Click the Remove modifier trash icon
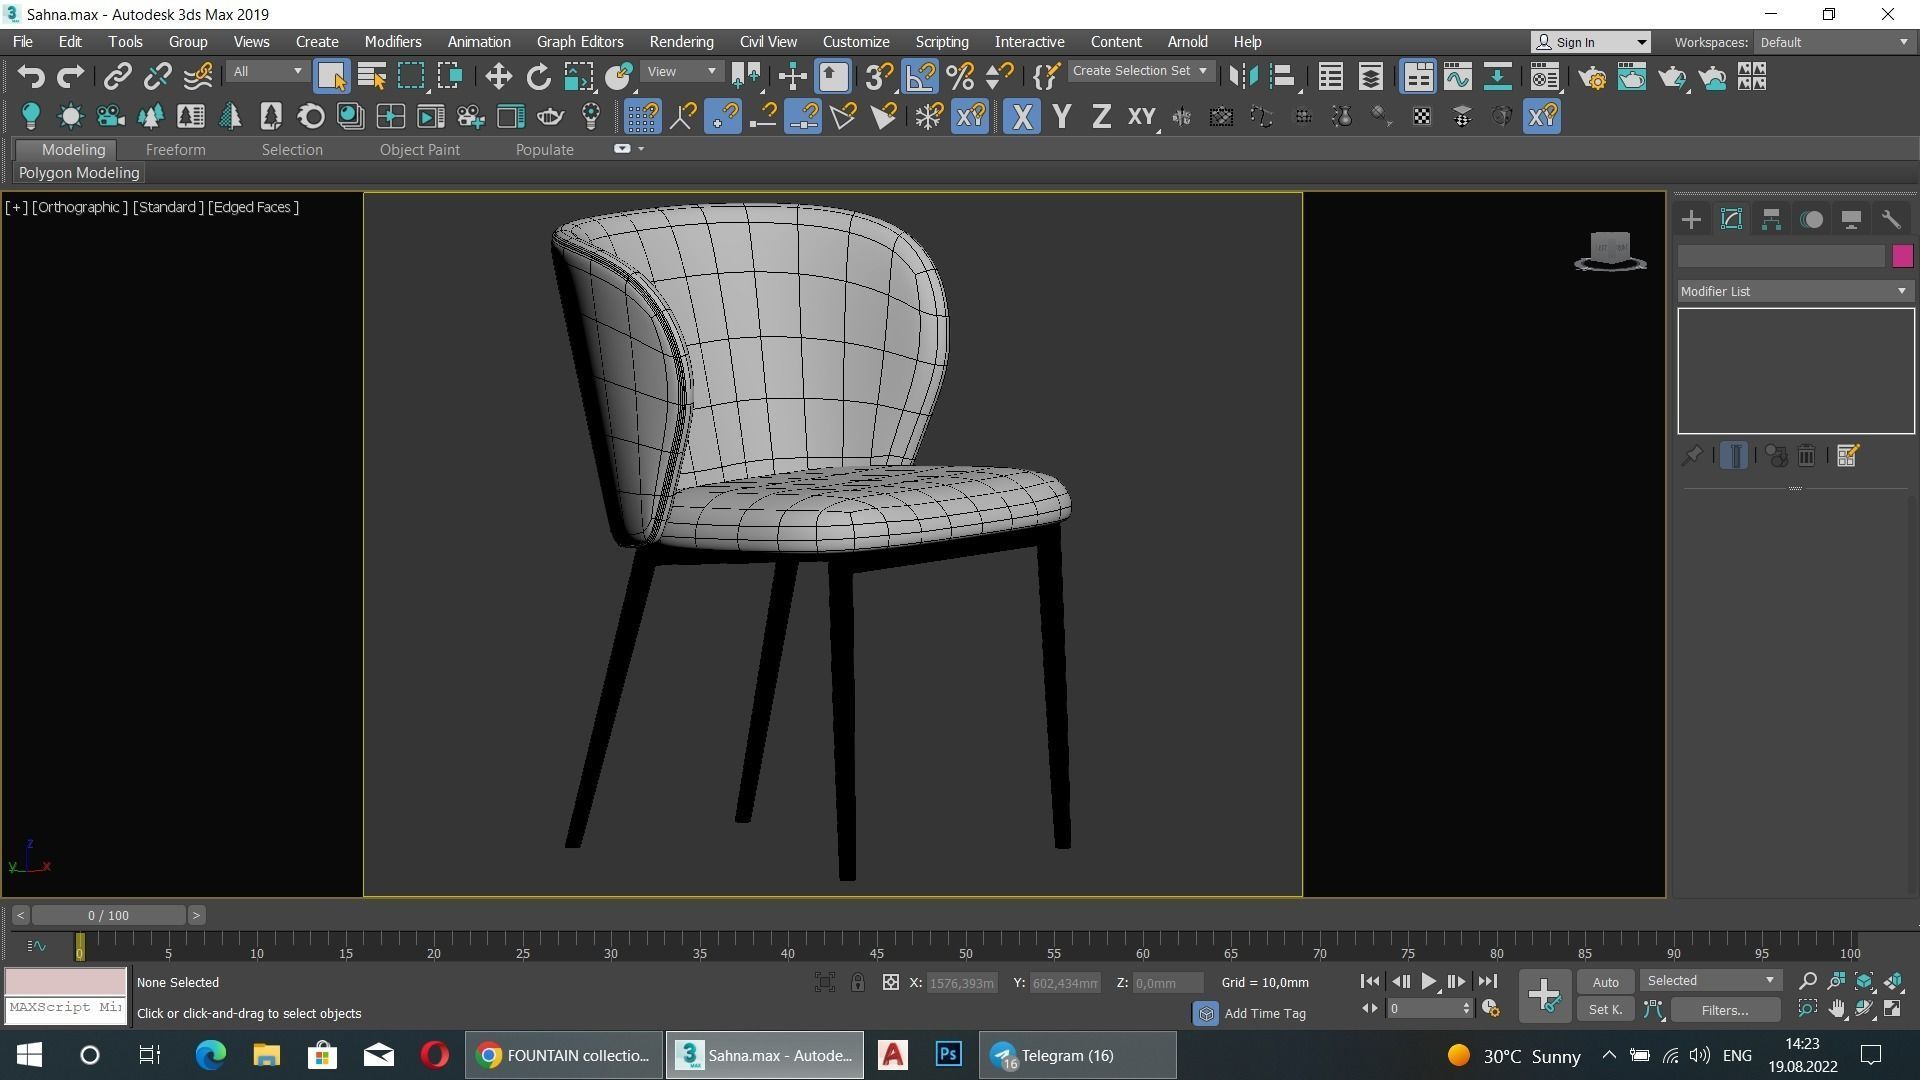The height and width of the screenshot is (1080, 1920). (x=1807, y=456)
